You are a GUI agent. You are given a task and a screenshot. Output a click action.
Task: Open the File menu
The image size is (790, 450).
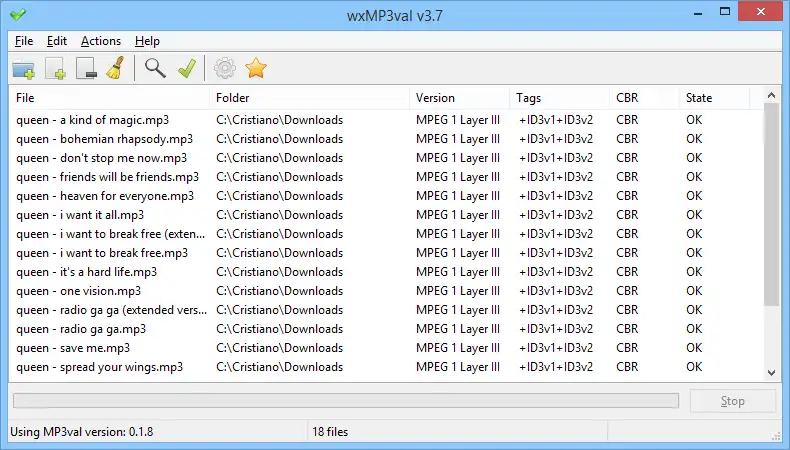tap(24, 41)
